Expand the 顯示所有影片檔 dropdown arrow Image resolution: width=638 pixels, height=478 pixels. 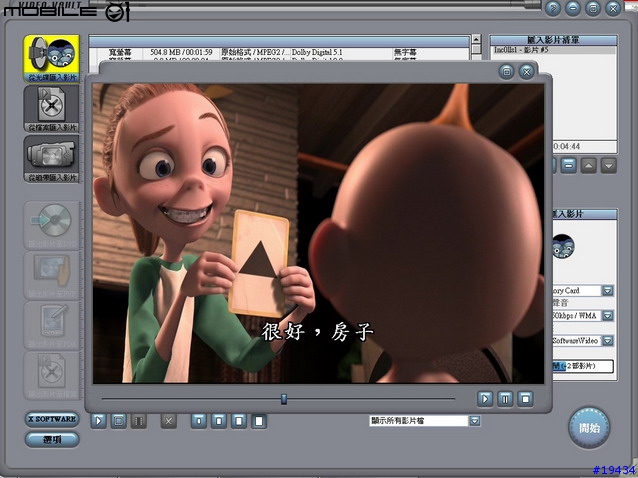474,421
